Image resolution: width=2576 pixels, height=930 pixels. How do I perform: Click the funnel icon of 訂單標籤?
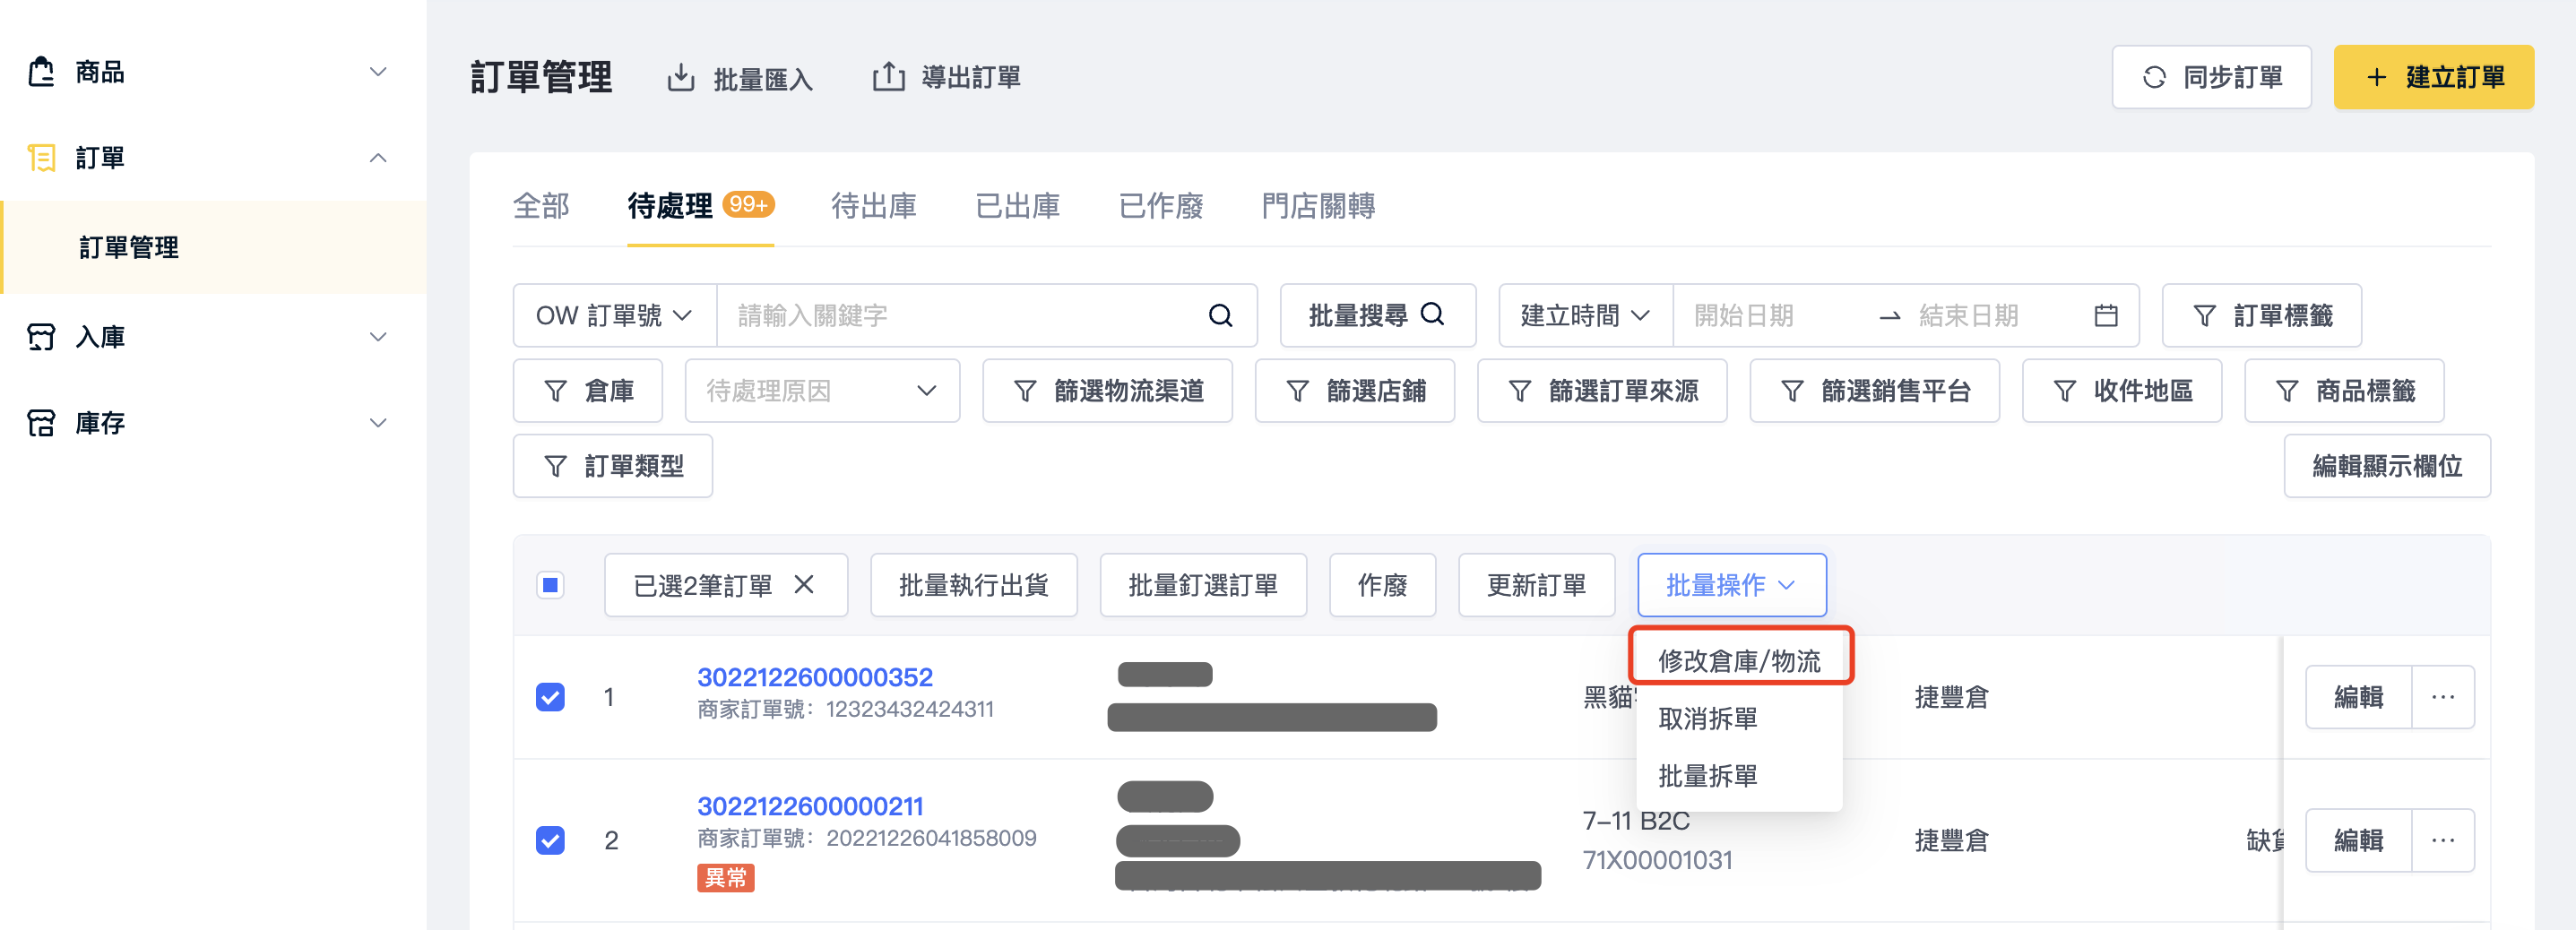coord(2203,316)
